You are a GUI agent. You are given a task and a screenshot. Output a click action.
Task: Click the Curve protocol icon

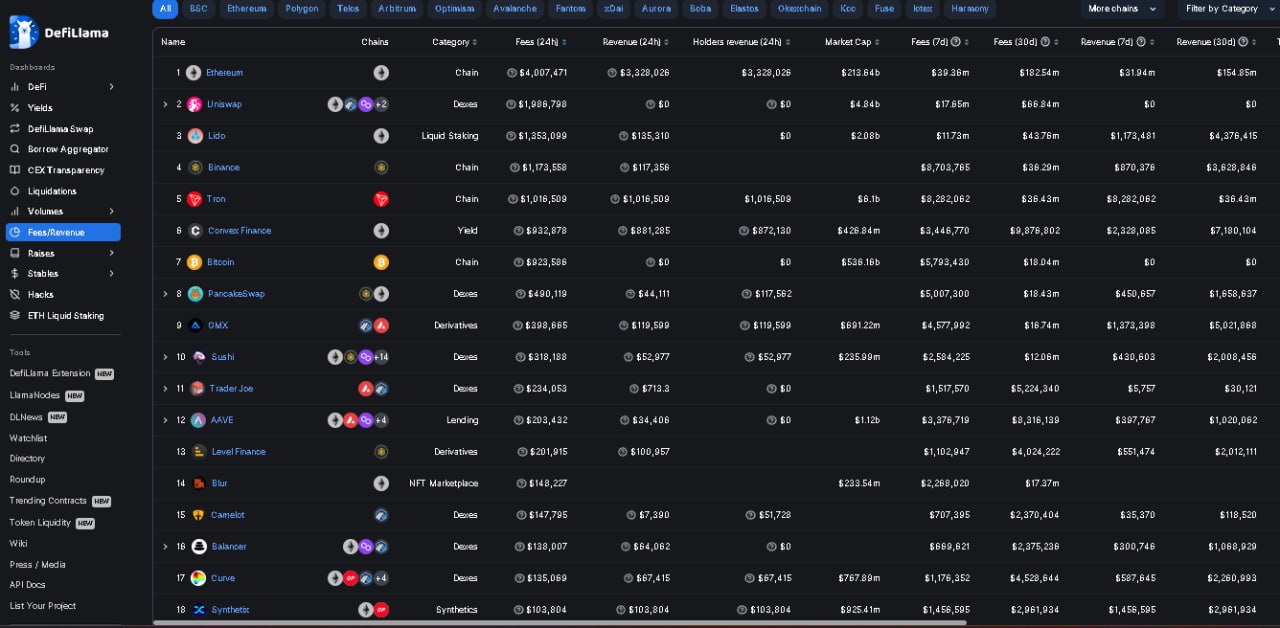199,578
